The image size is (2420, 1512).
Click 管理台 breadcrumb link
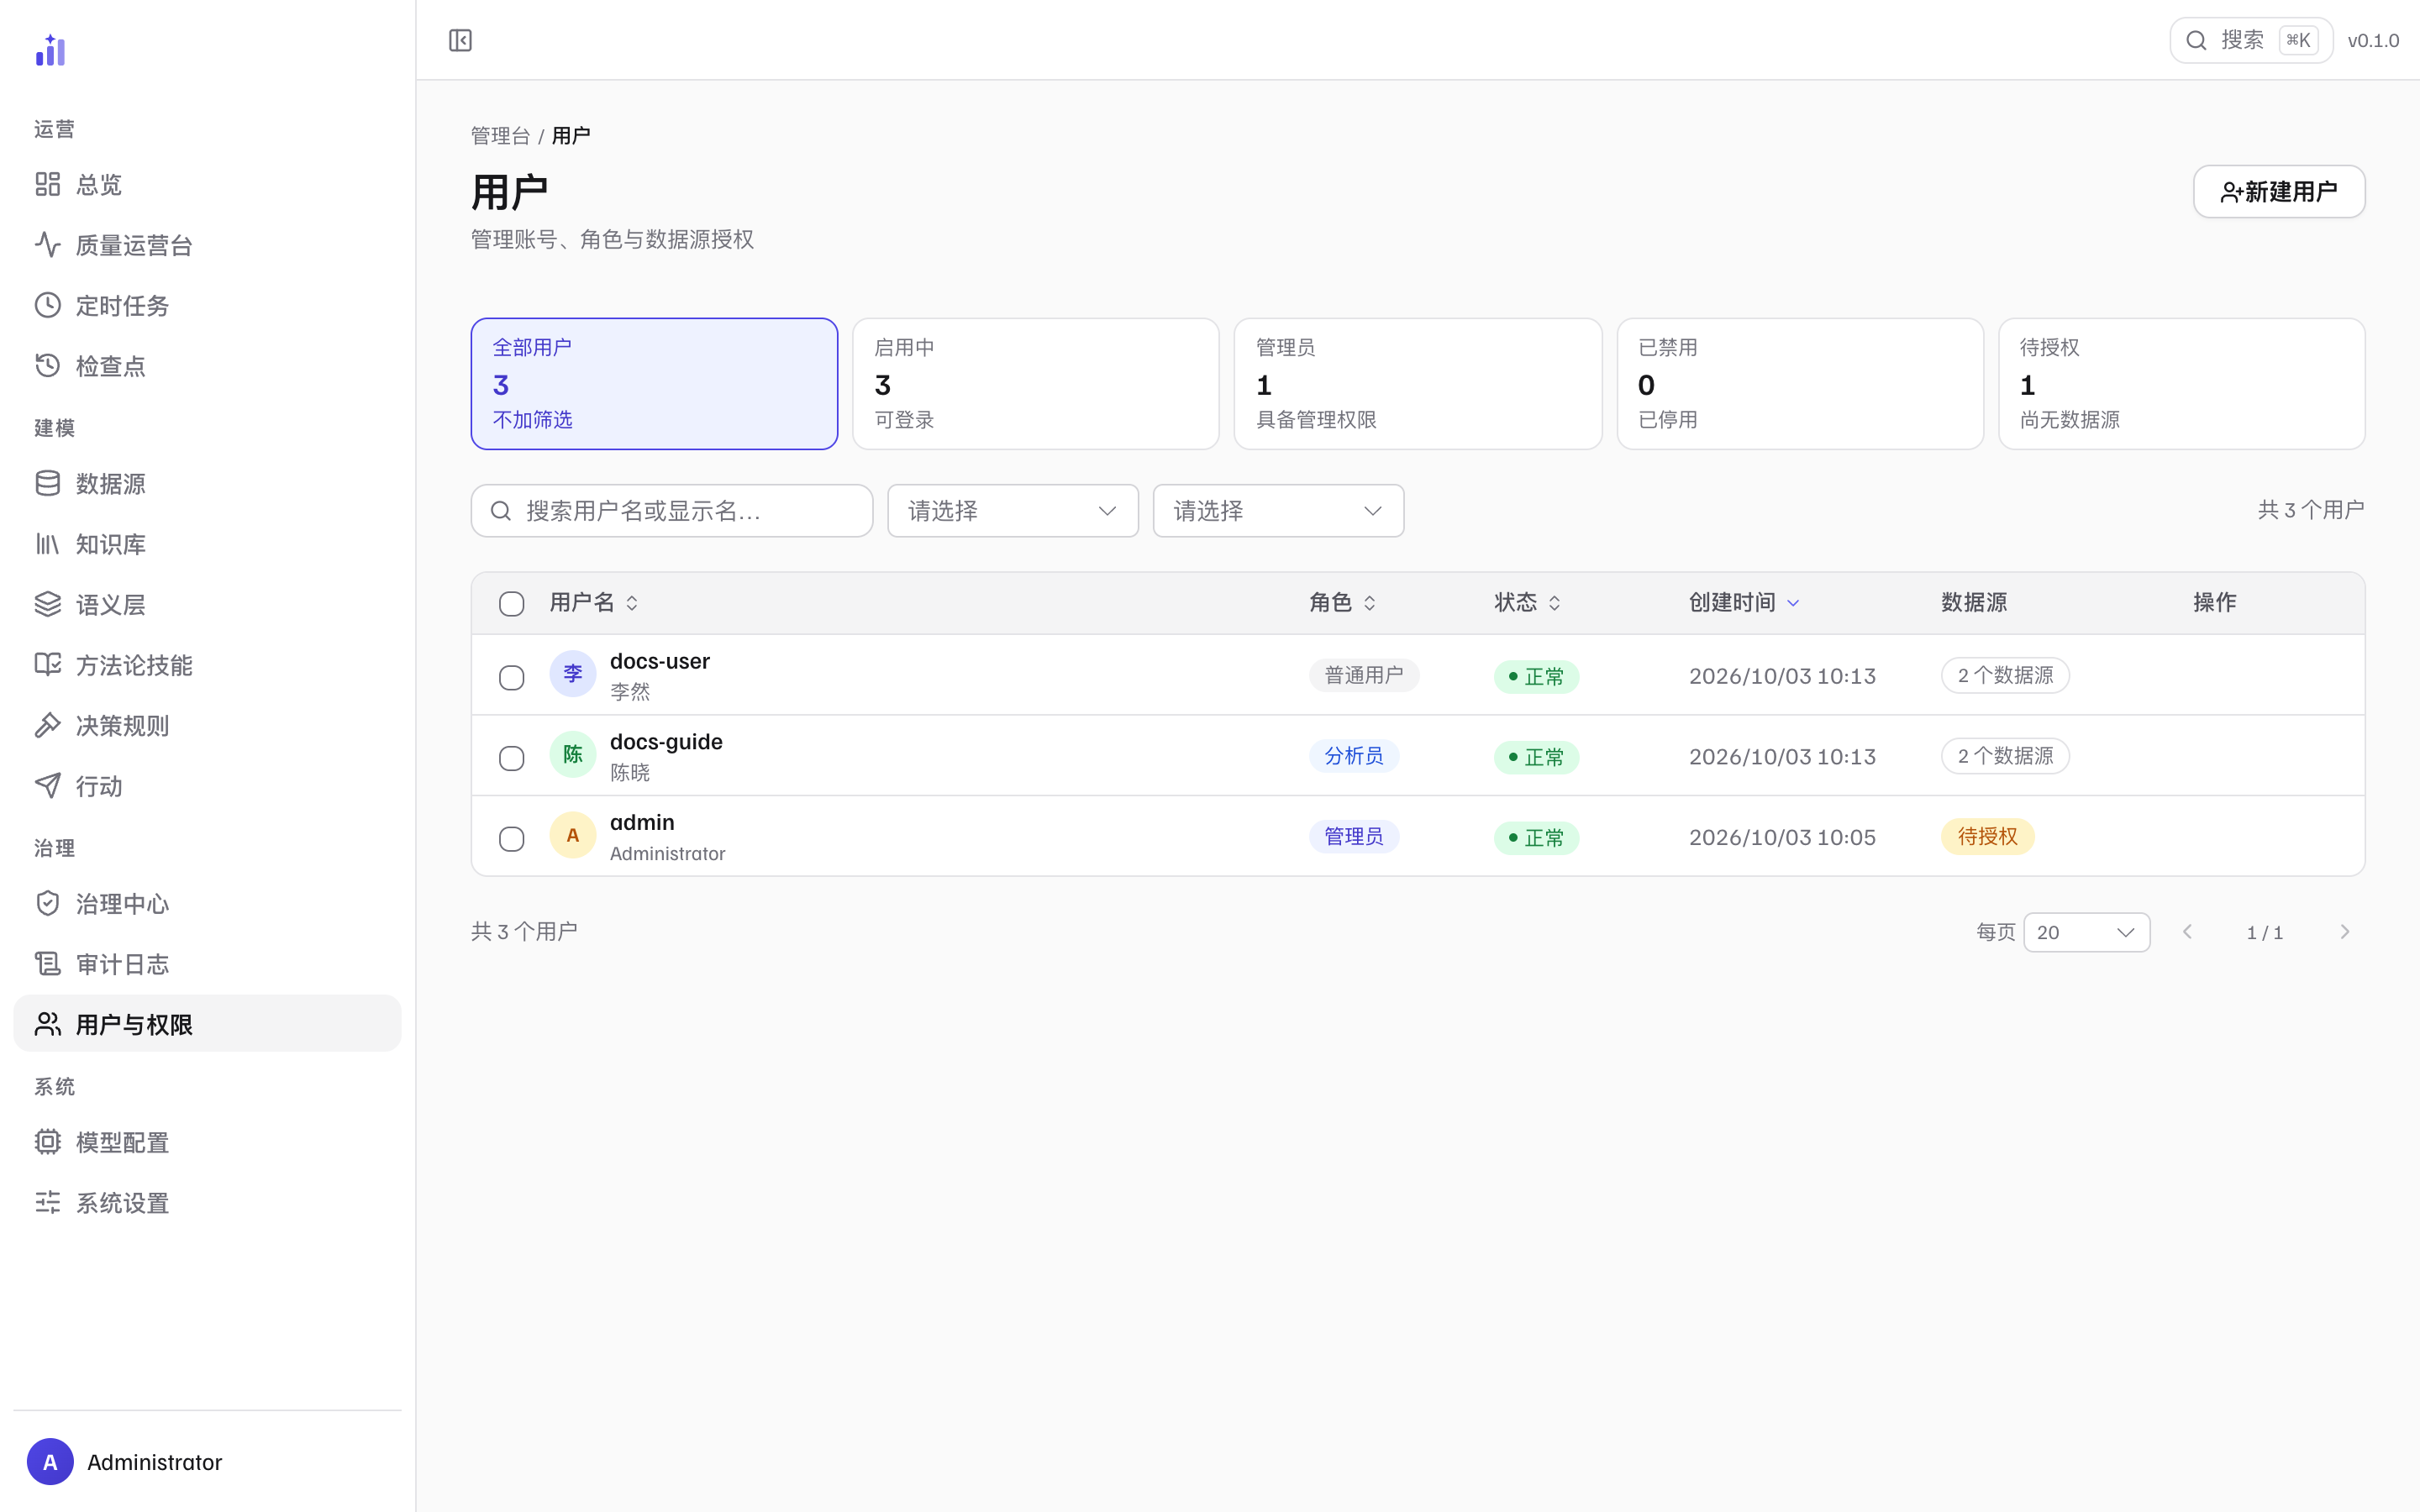(x=500, y=136)
